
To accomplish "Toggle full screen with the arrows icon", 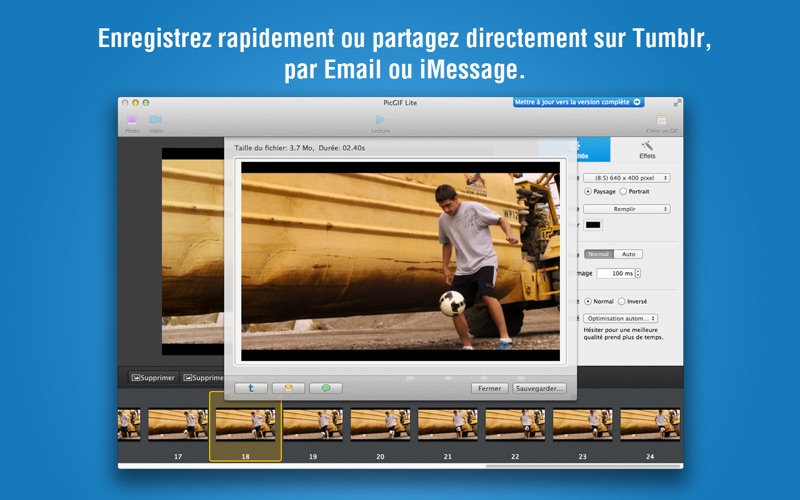I will (x=677, y=103).
